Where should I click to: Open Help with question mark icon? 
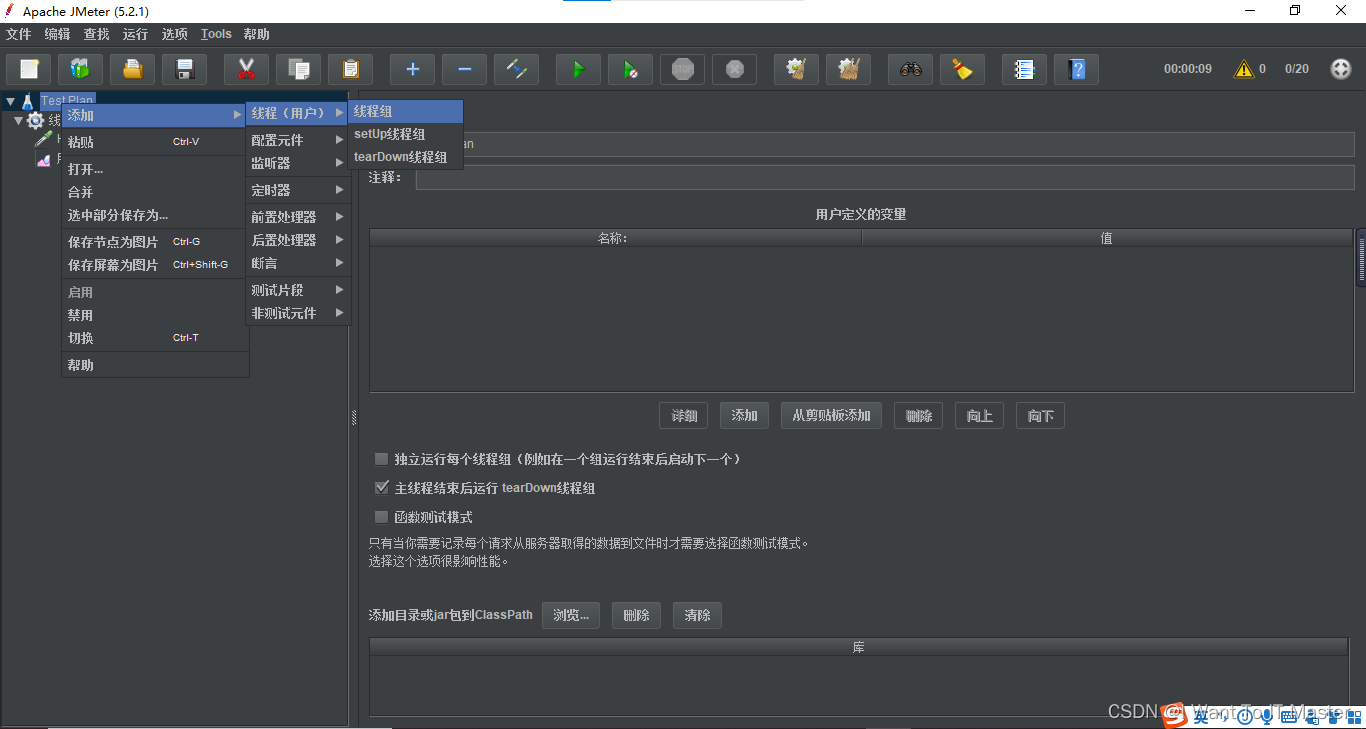[1076, 69]
